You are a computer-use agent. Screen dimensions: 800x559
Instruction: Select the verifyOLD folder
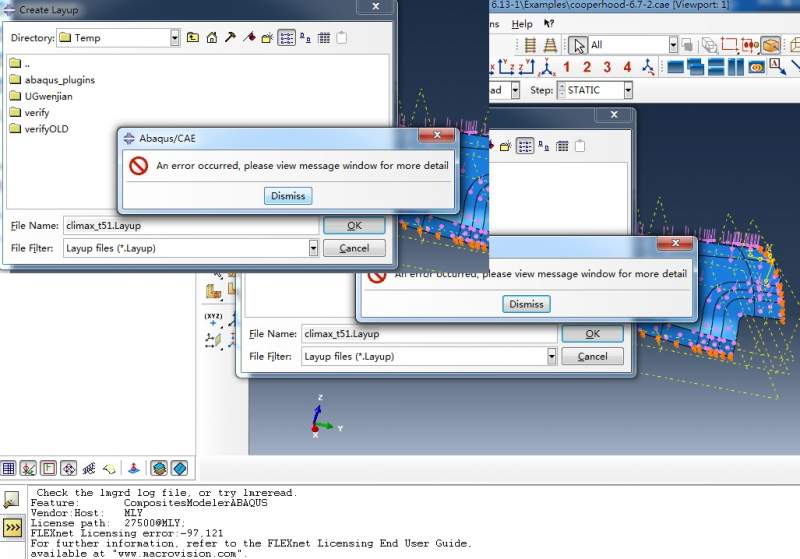39,129
